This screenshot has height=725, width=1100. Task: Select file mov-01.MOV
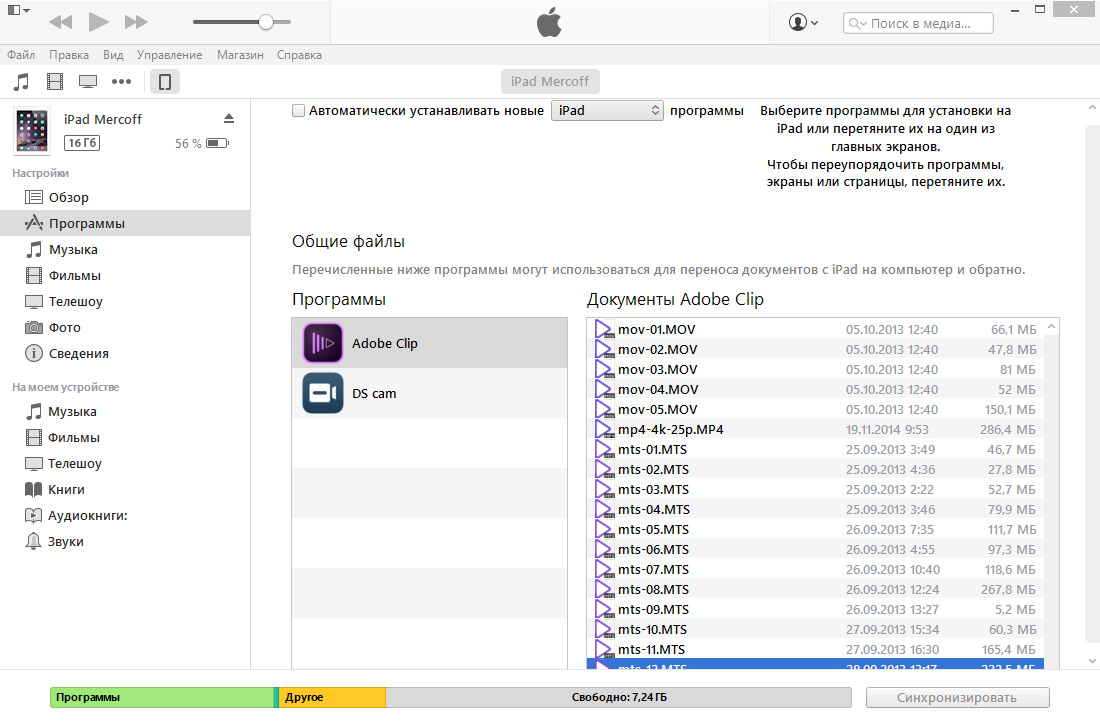pyautogui.click(x=815, y=329)
